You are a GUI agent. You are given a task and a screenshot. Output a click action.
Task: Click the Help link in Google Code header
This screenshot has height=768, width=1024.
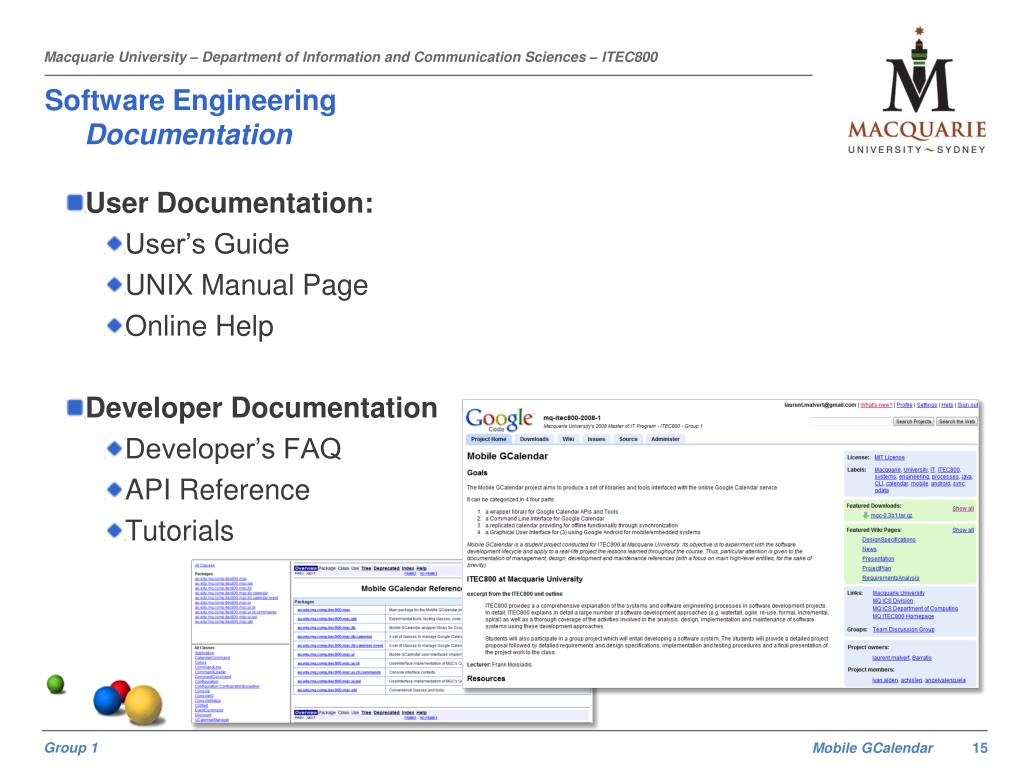pyautogui.click(x=947, y=405)
